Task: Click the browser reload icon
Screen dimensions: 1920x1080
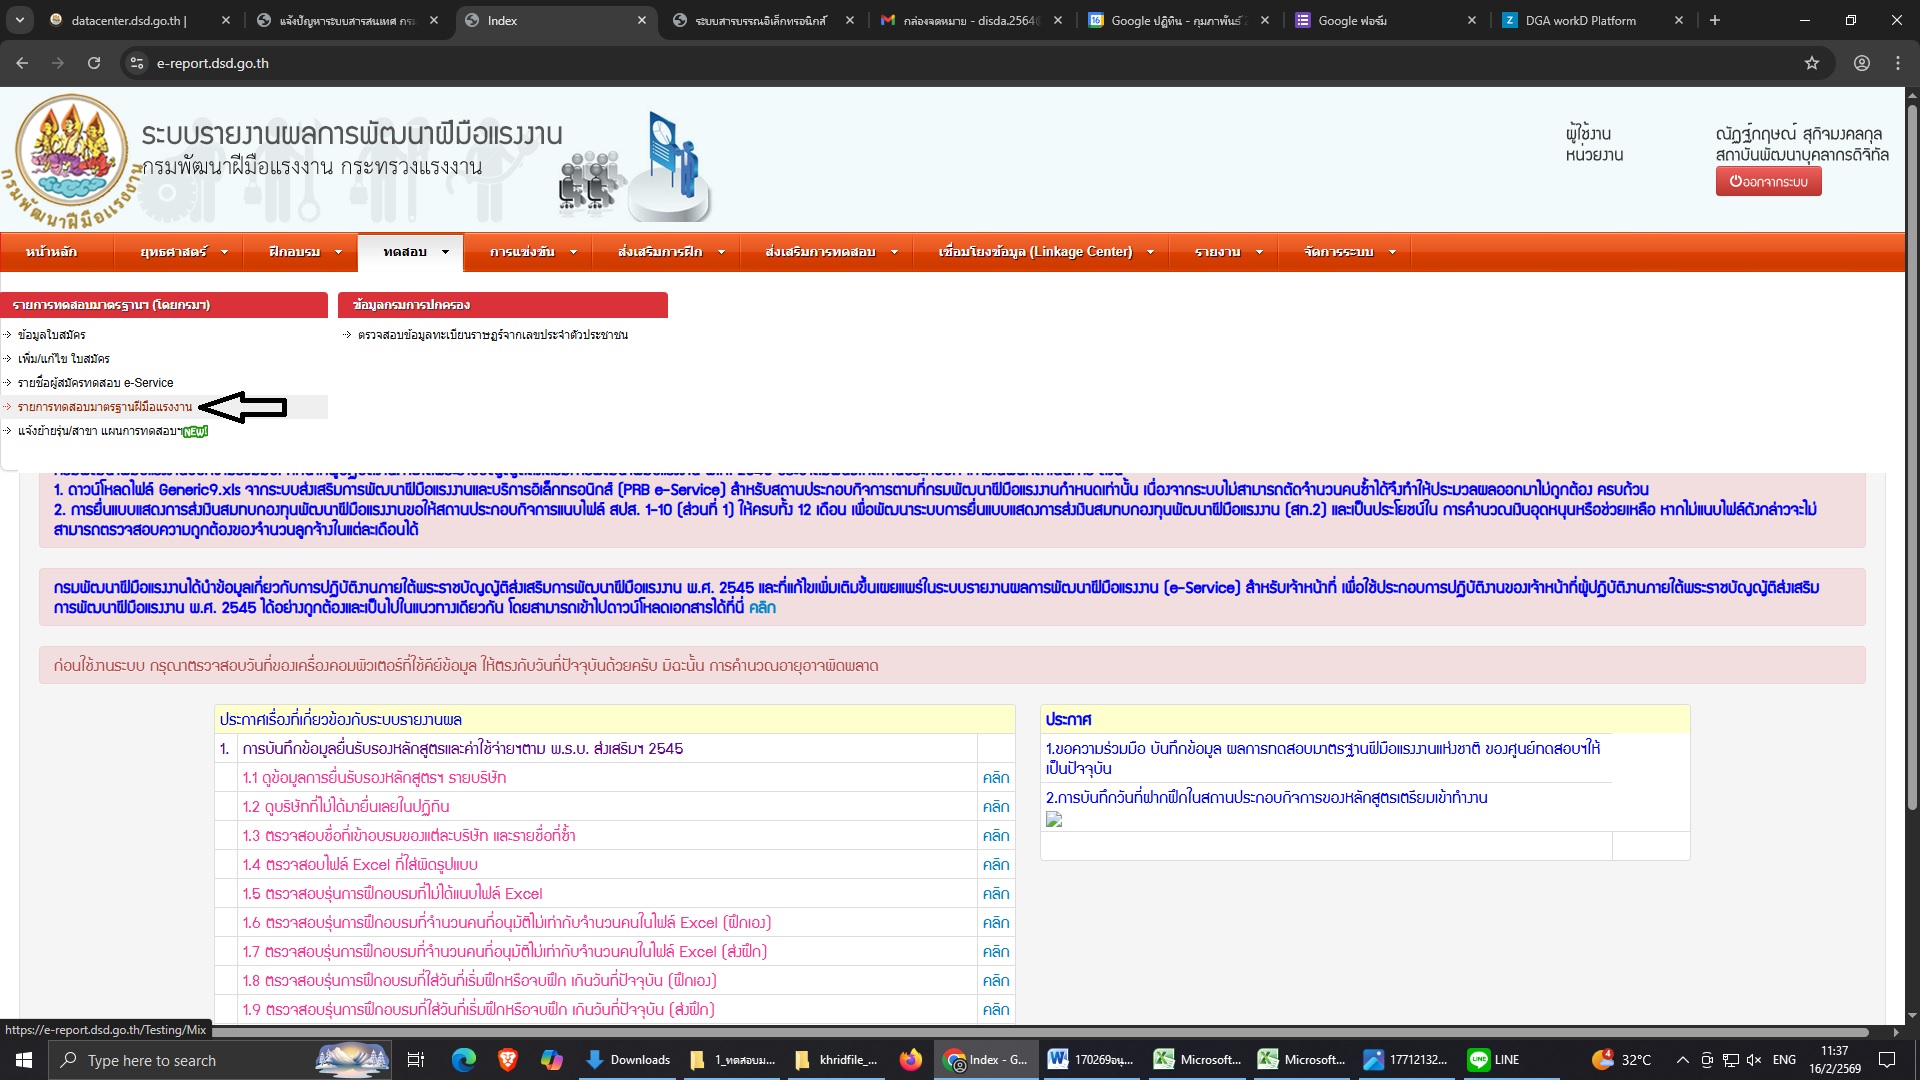Action: 94,63
